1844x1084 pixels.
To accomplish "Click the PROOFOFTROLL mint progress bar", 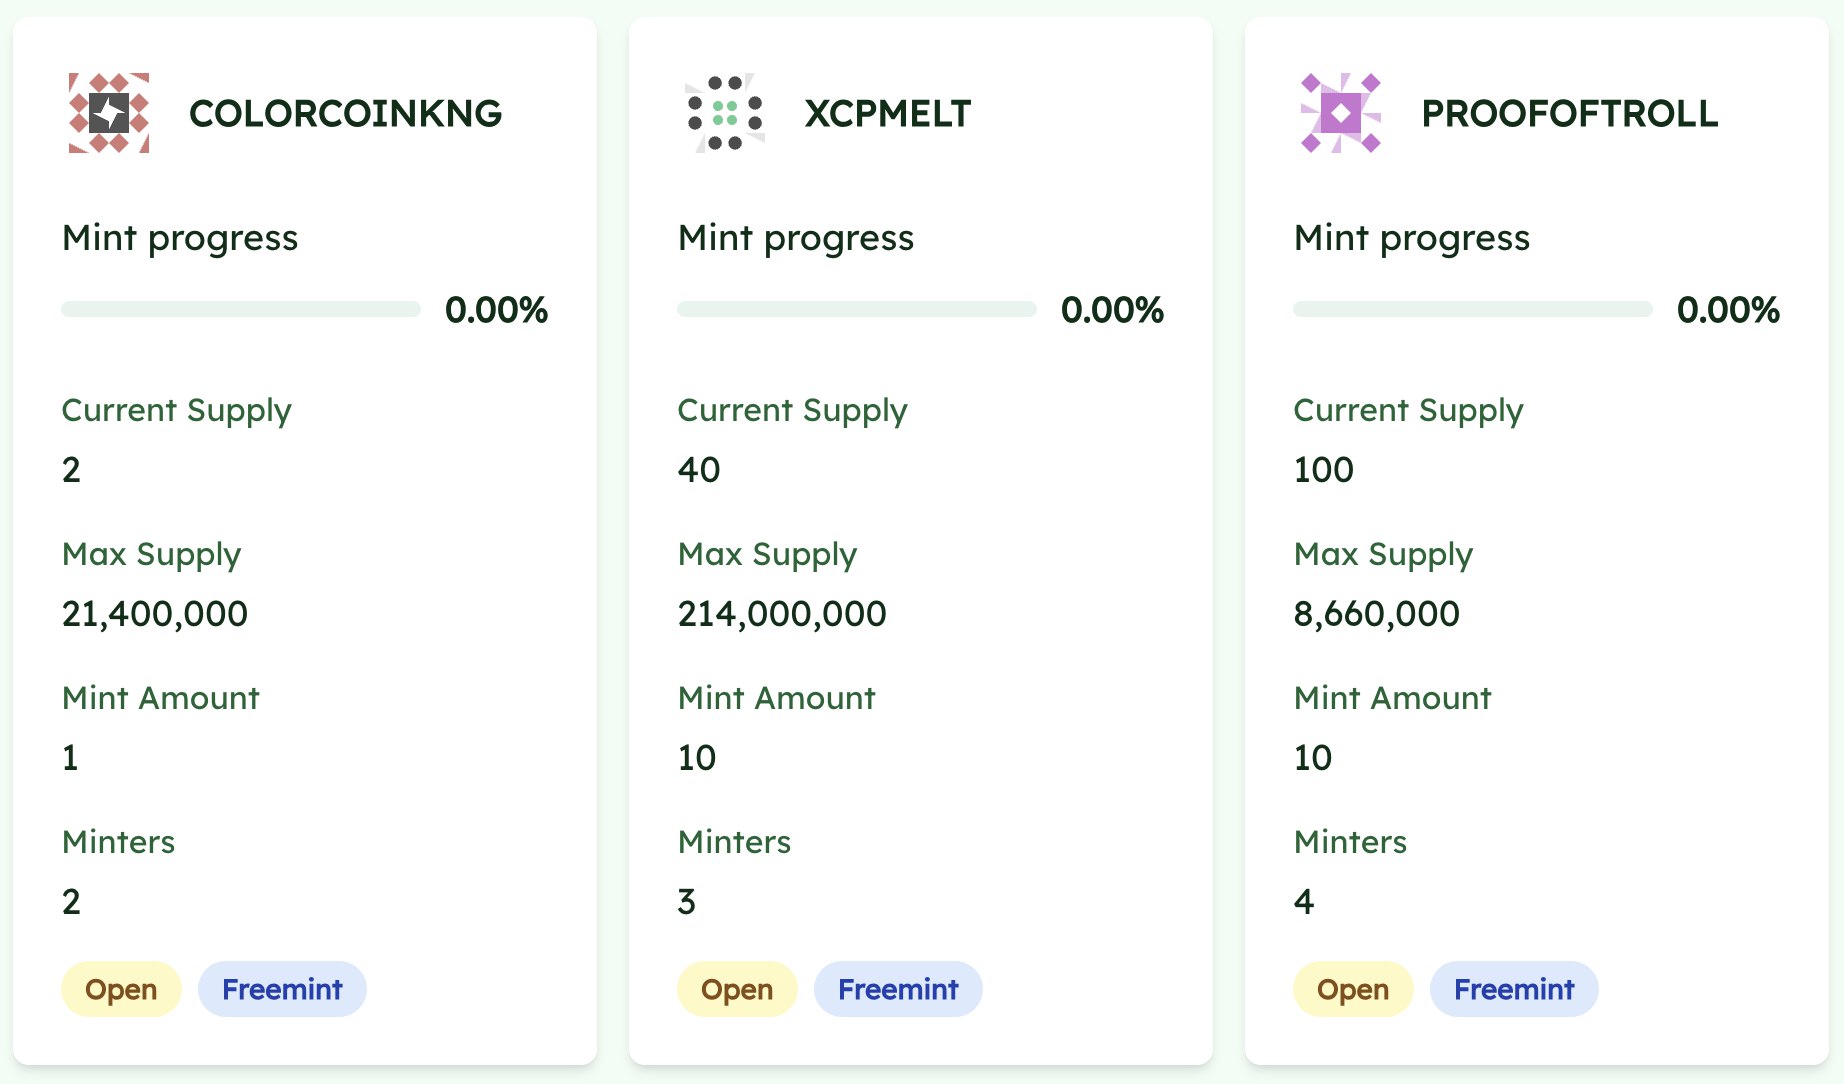I will point(1473,309).
